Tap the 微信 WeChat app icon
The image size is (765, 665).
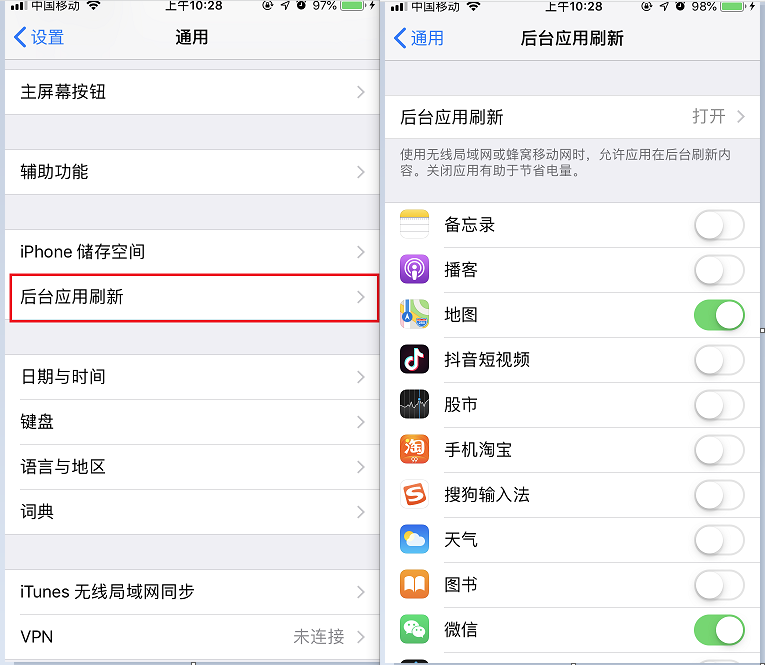coord(414,629)
